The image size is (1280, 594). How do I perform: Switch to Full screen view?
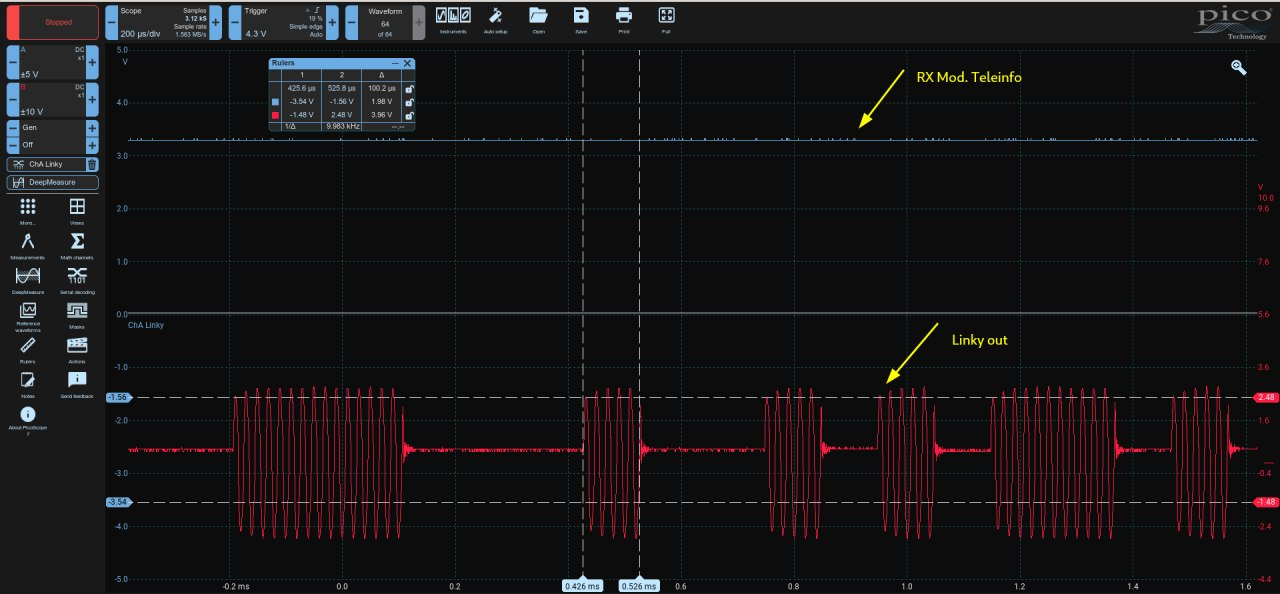(666, 19)
